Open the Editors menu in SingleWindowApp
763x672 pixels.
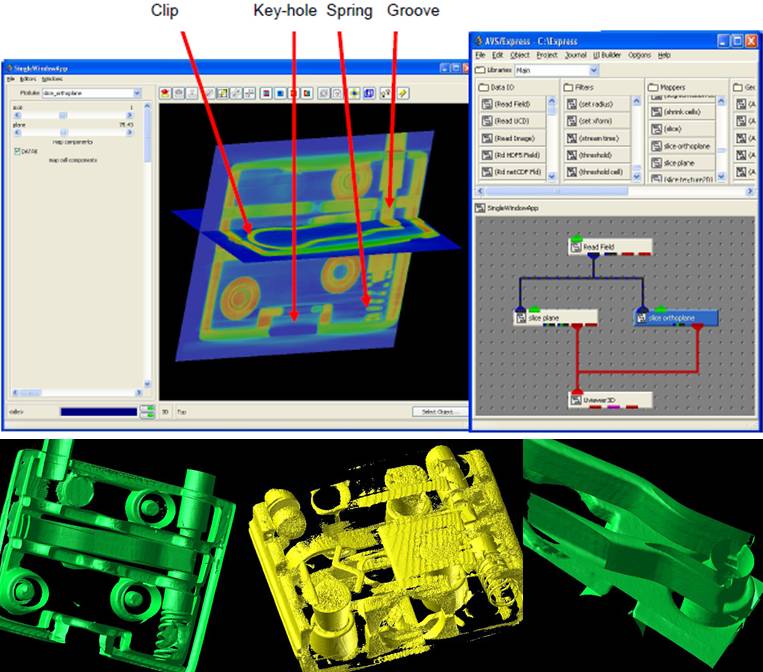click(x=27, y=78)
